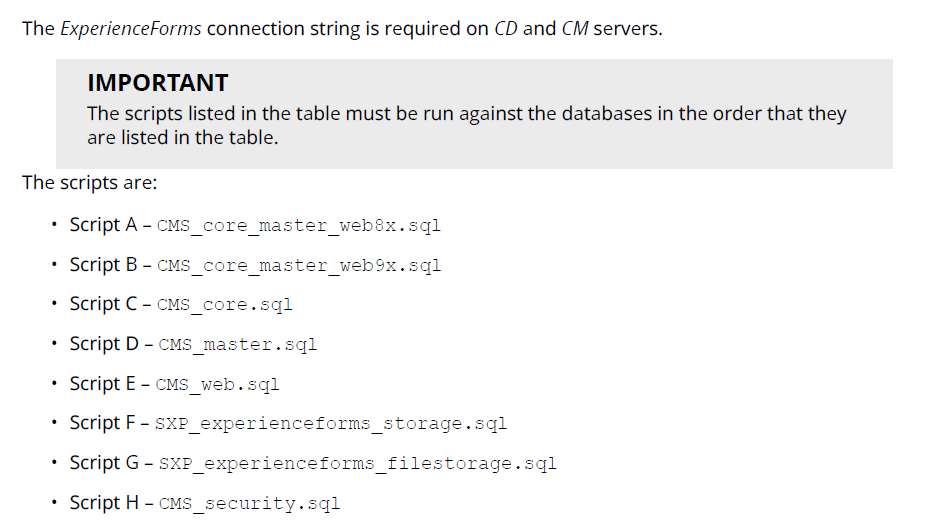Click the SXP_experienceforms_storage.sql filename
The width and height of the screenshot is (948, 531).
tap(331, 424)
